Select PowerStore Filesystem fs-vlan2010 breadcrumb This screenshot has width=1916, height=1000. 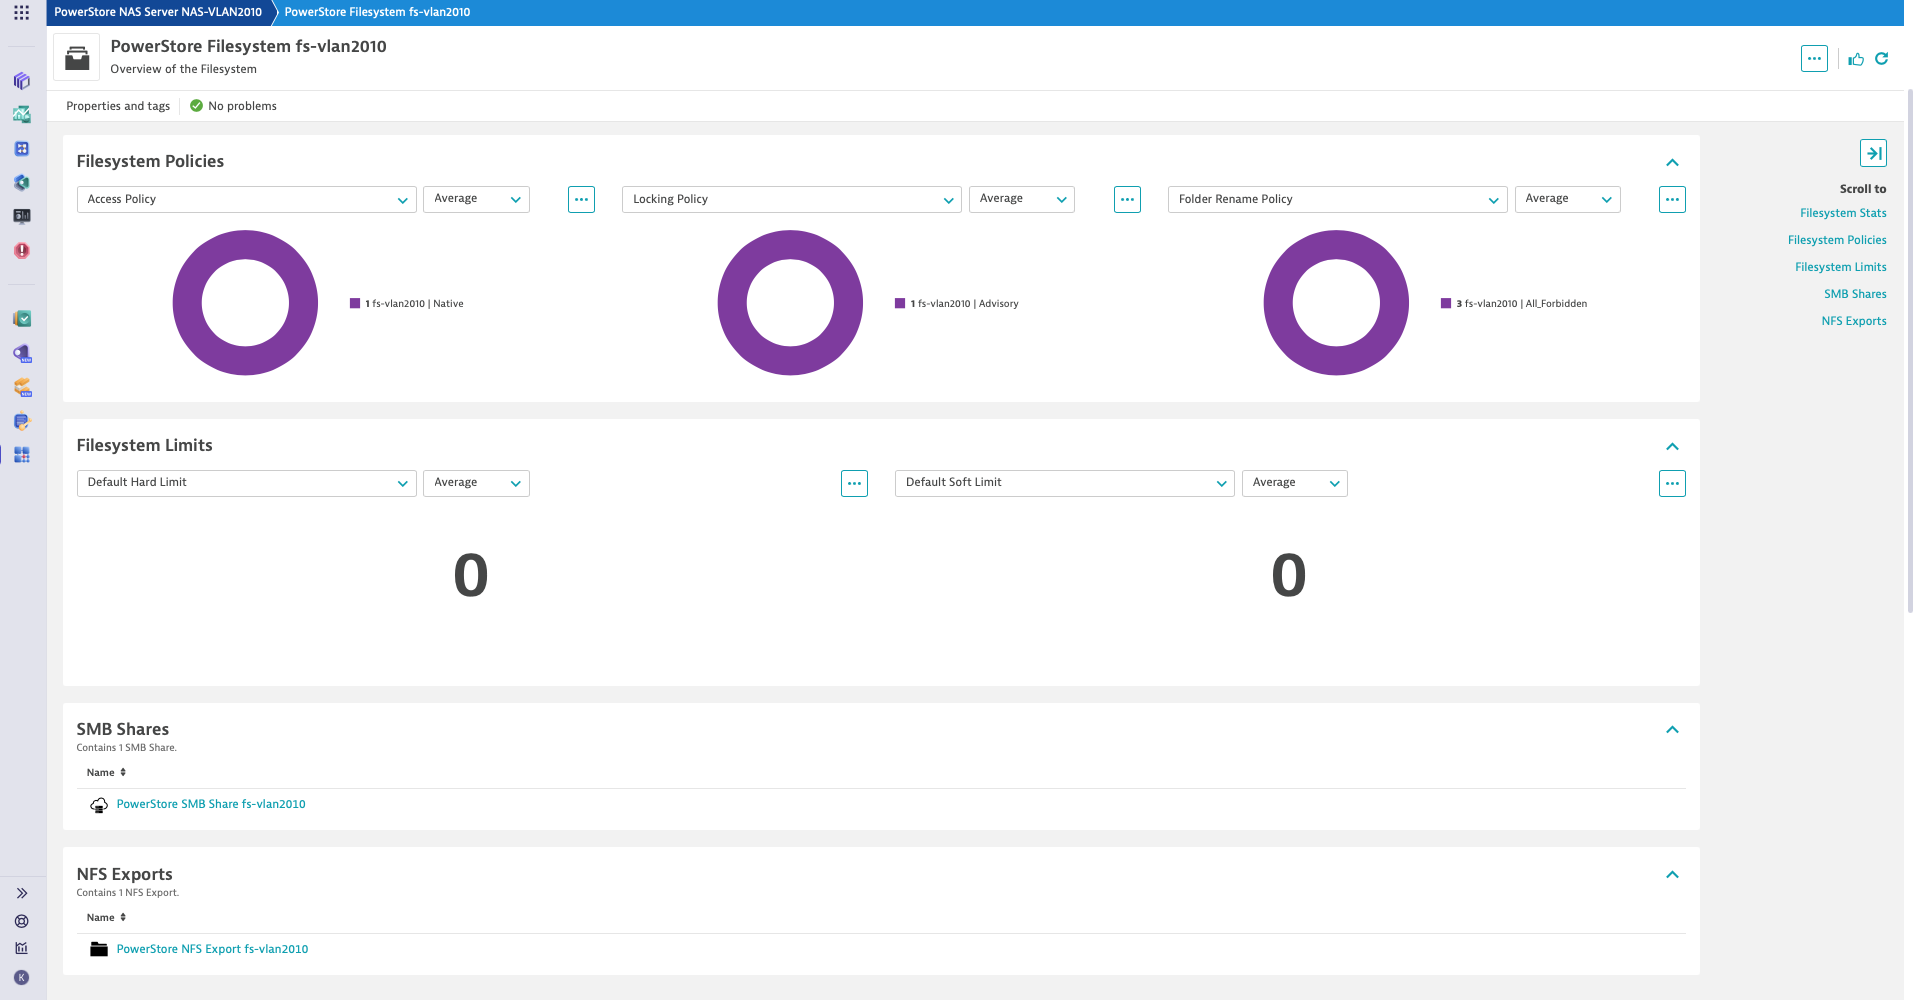click(377, 12)
